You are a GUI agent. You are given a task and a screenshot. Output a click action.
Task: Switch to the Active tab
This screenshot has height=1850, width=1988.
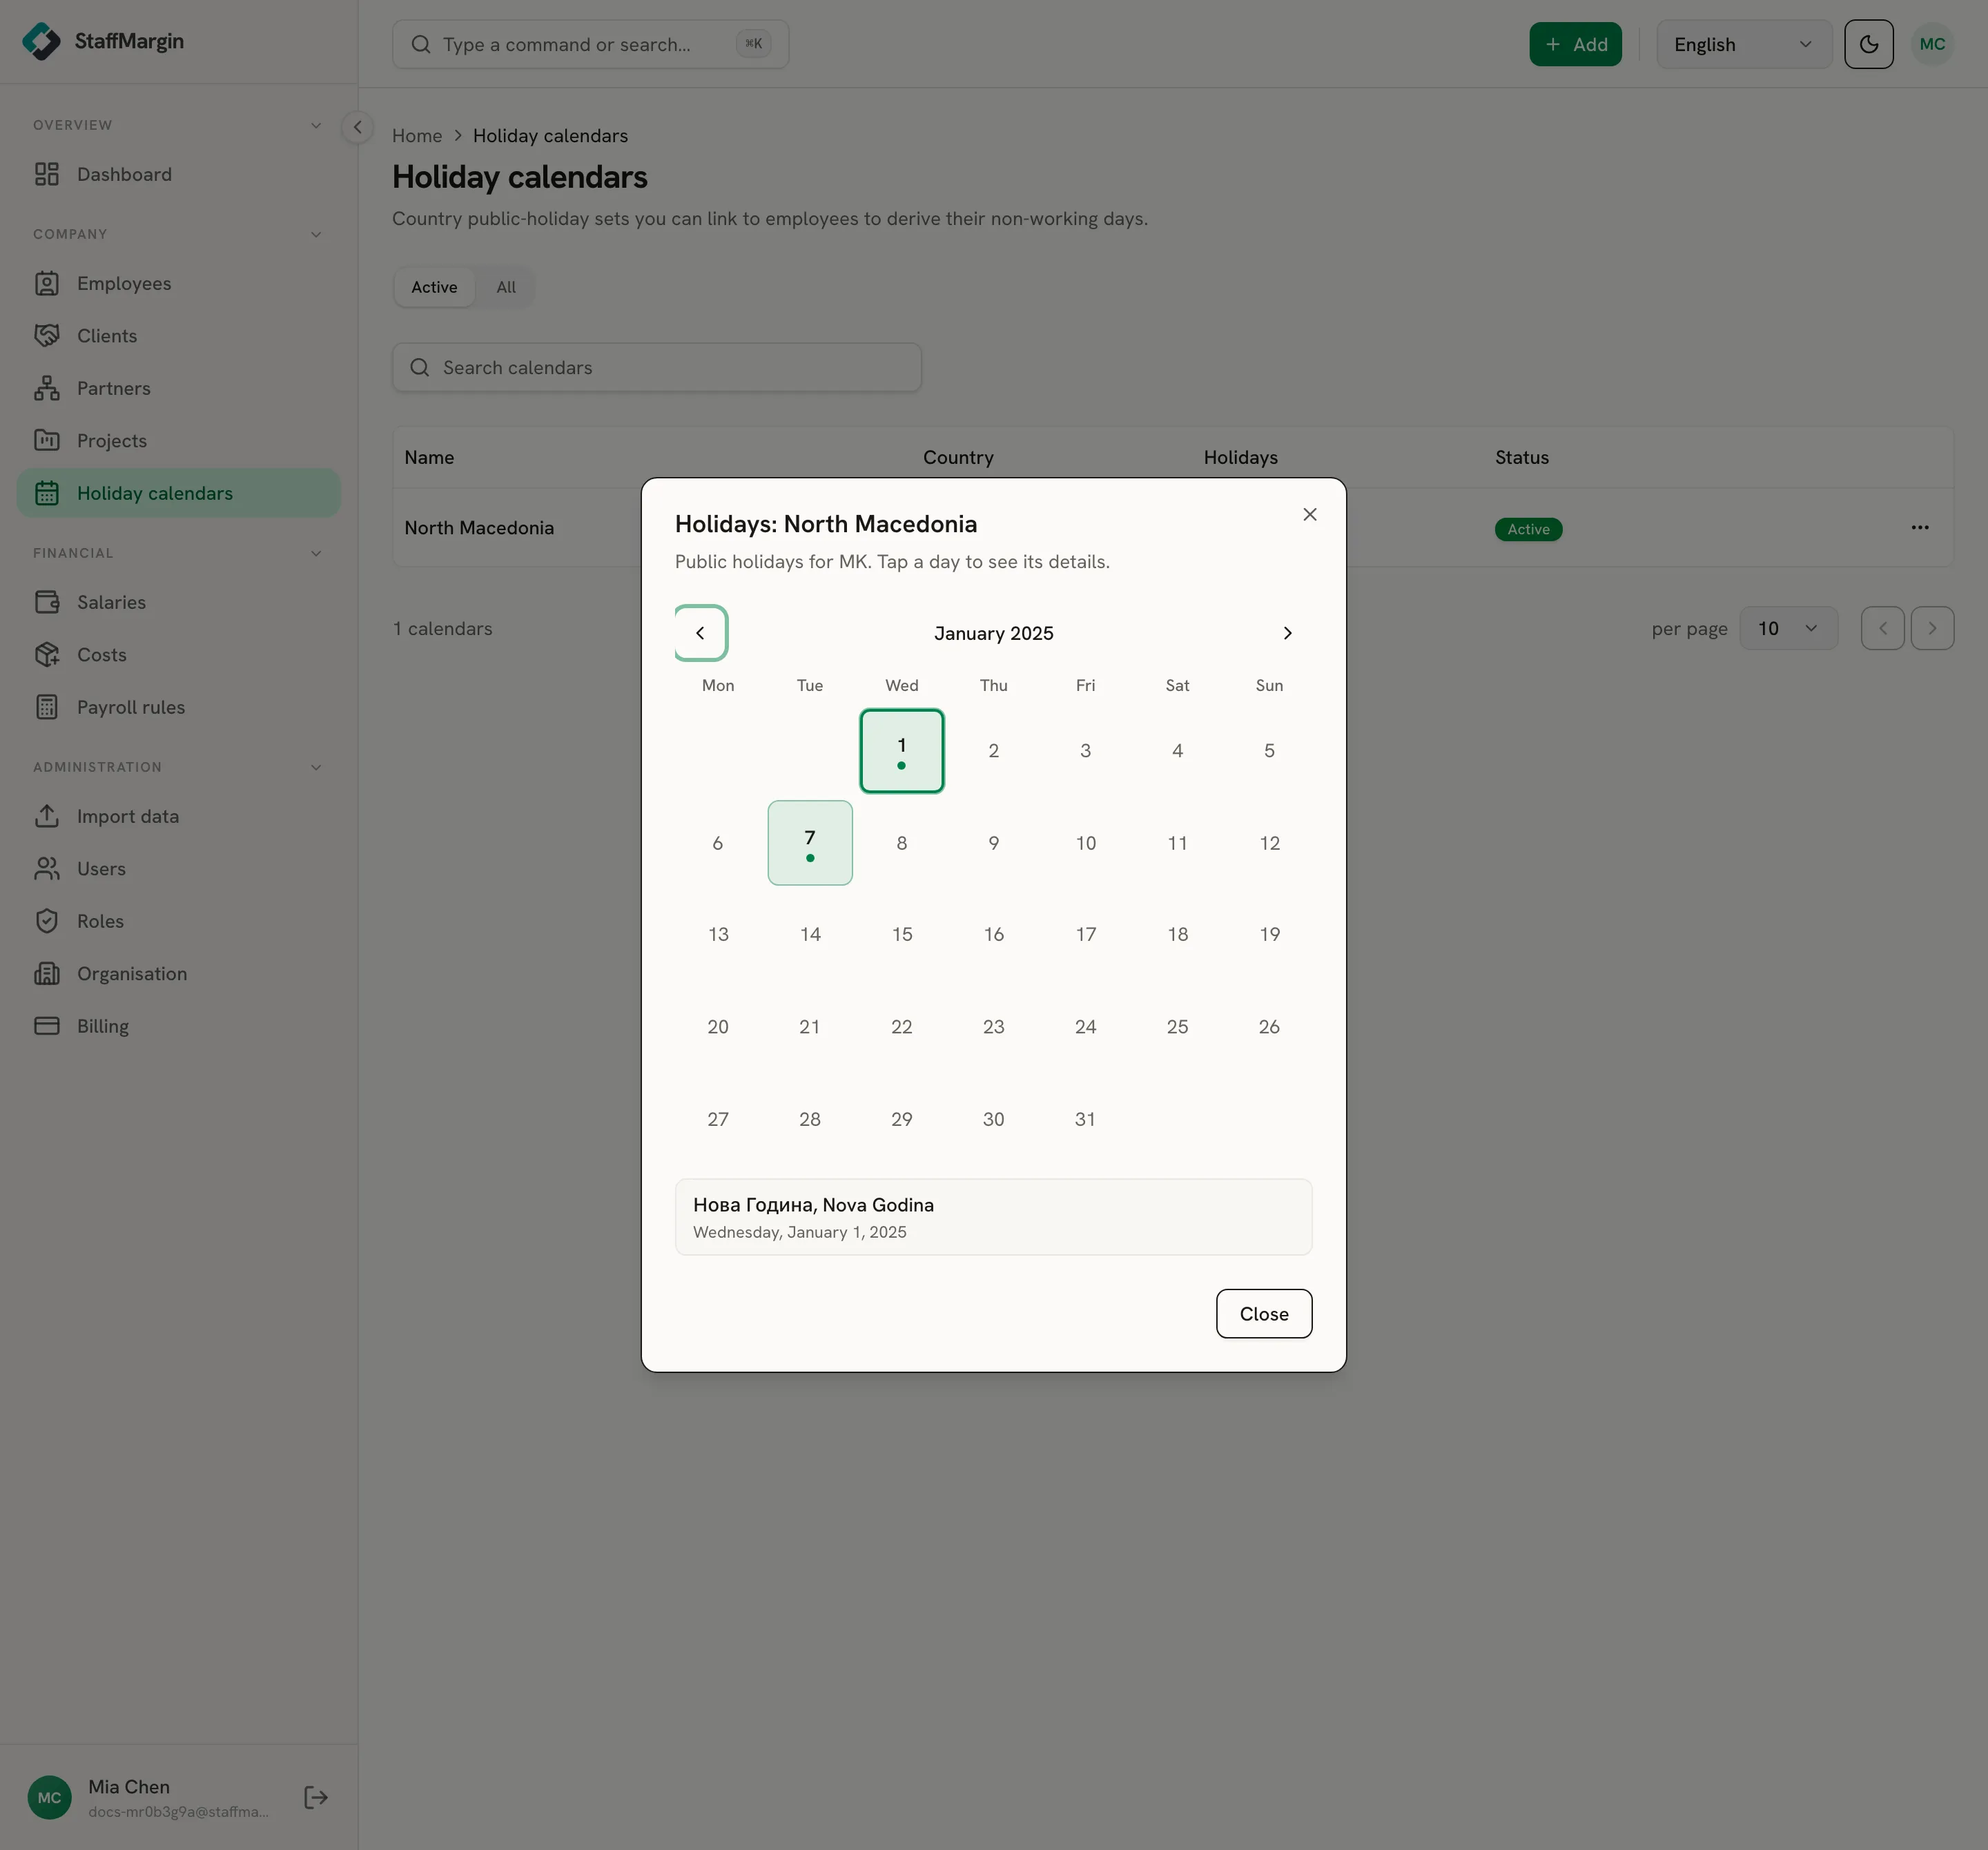[x=434, y=287]
